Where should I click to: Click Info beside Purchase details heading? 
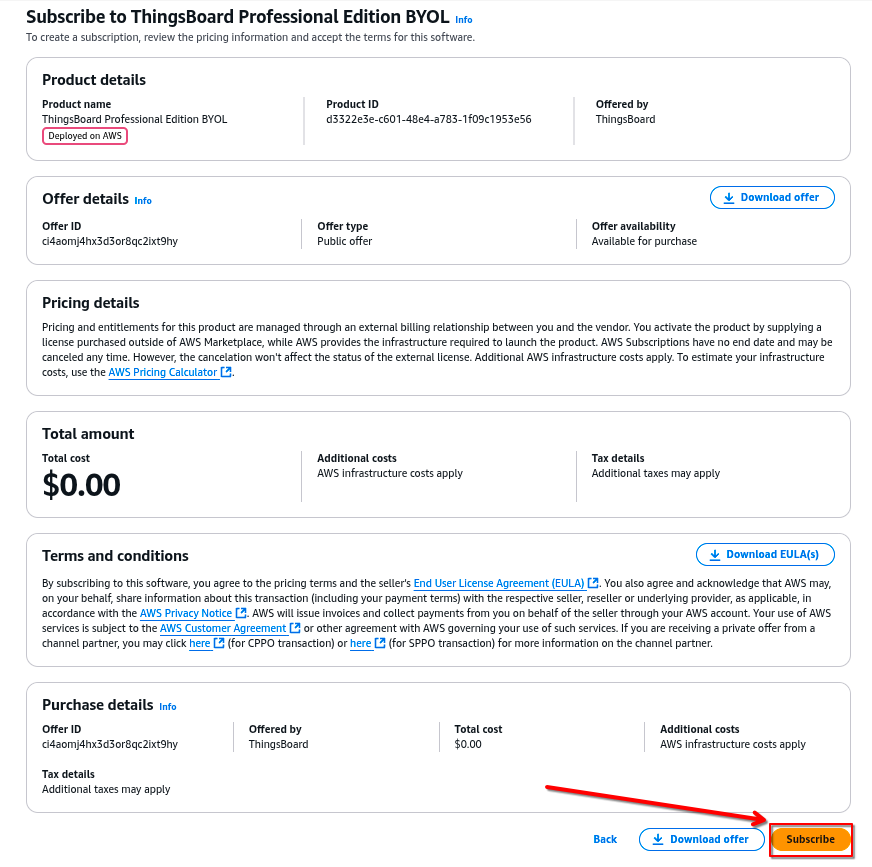point(168,707)
